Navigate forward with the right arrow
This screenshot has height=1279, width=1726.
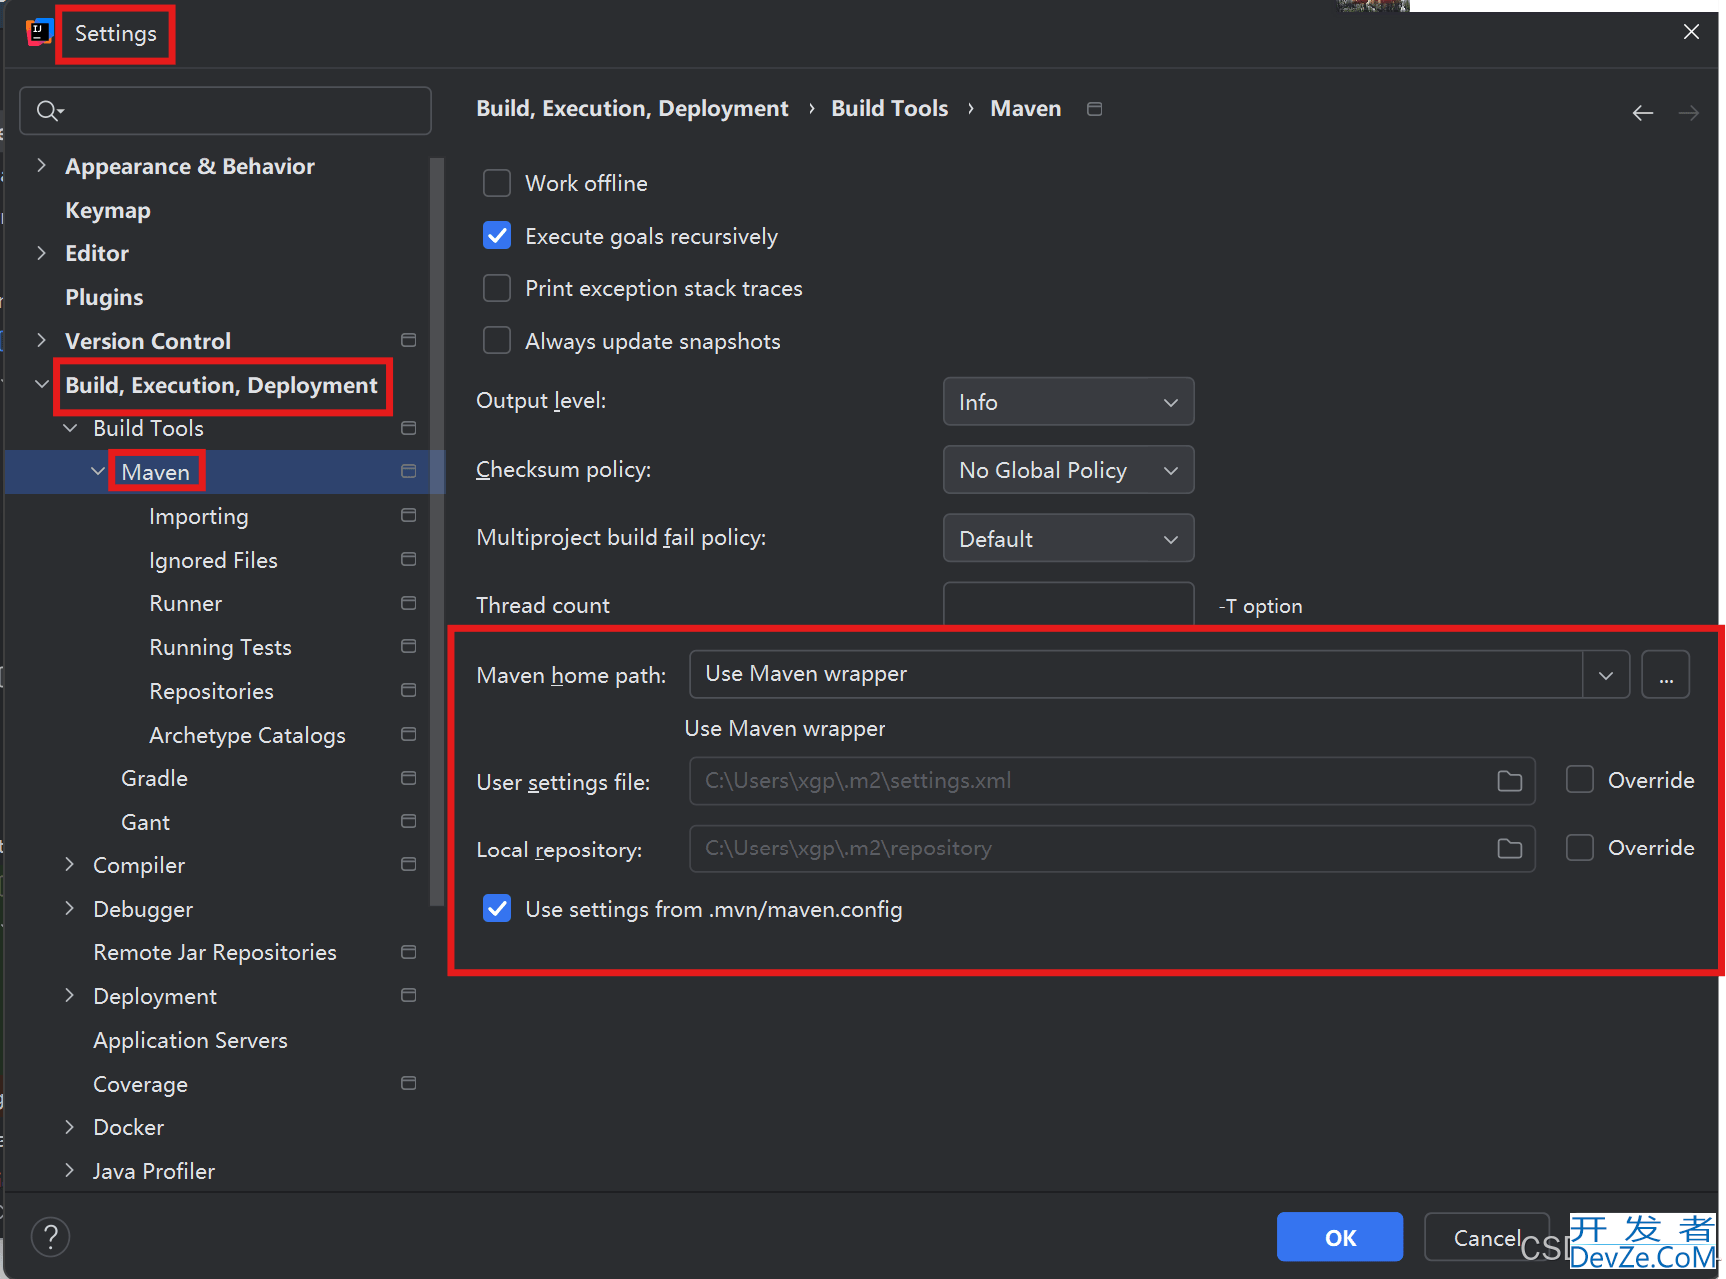(x=1689, y=113)
